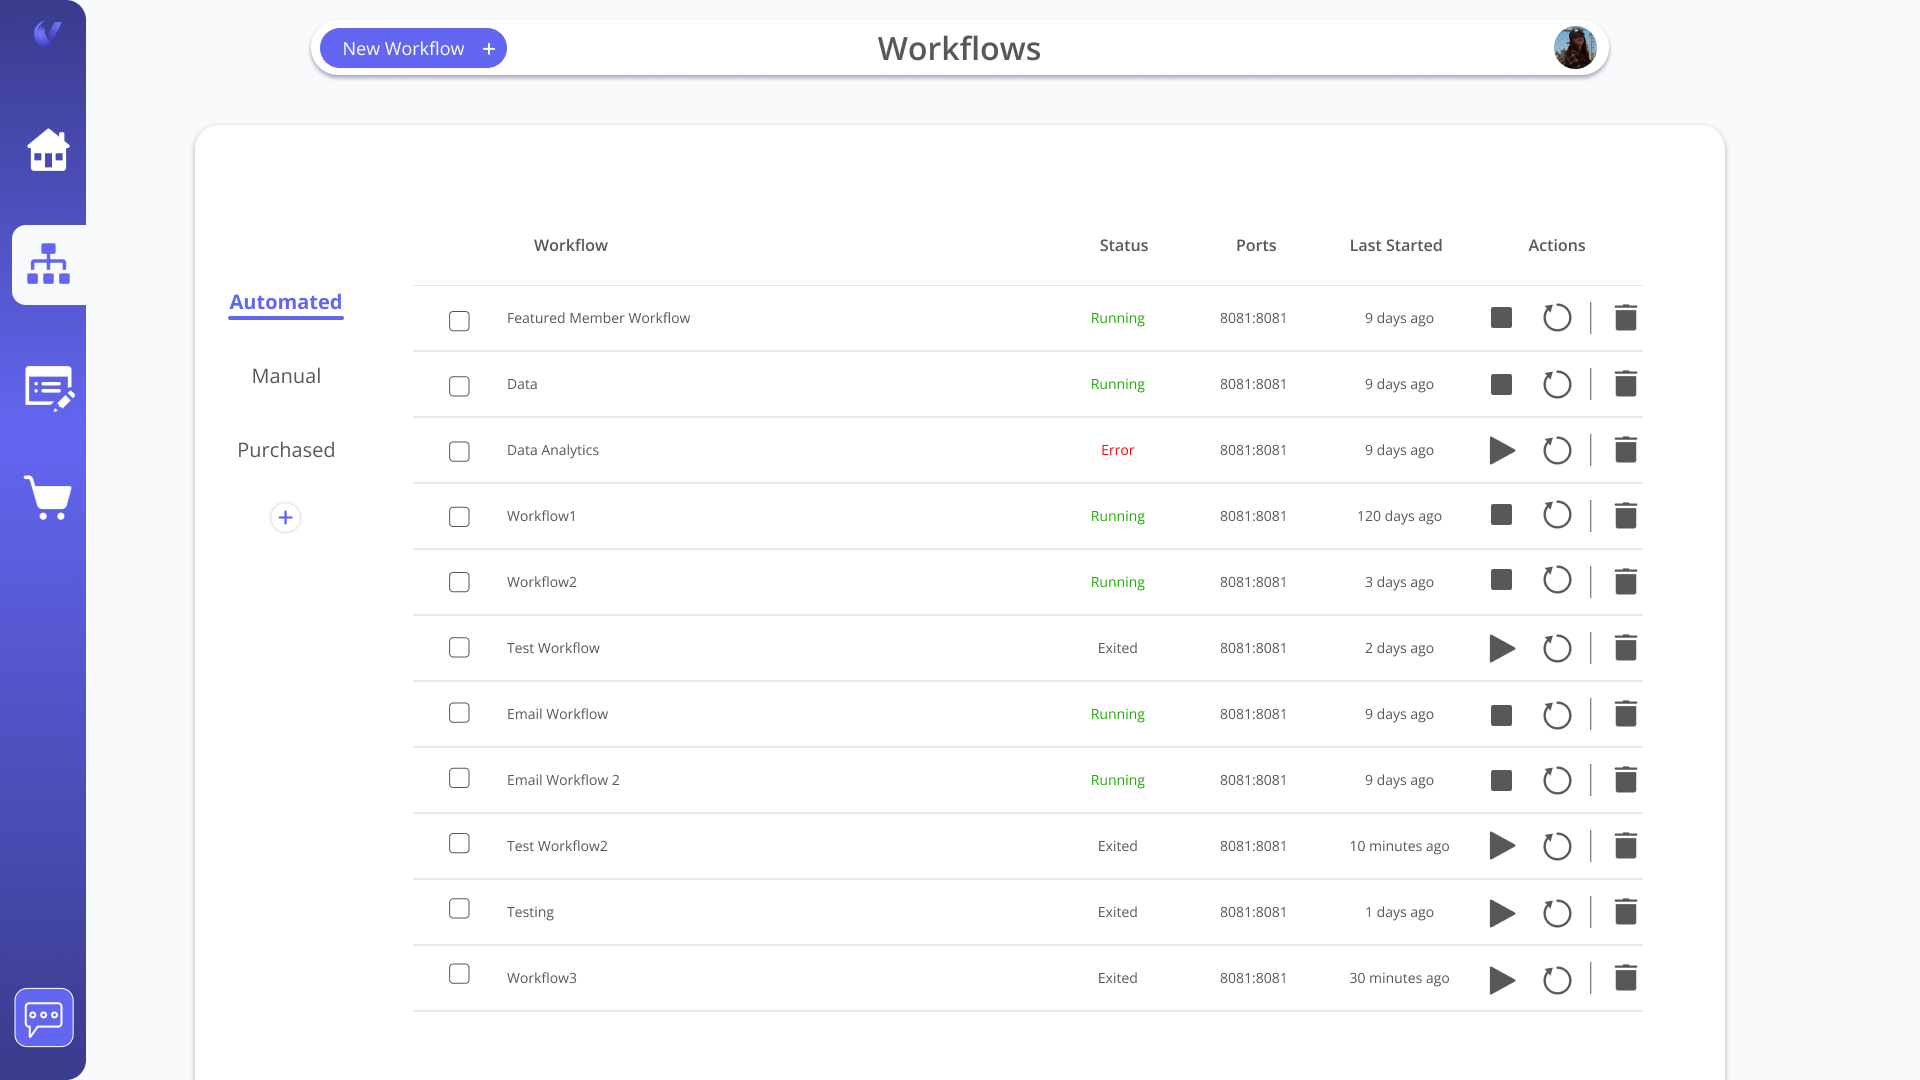Delete Workflow1 with trash icon
This screenshot has height=1080, width=1920.
click(x=1626, y=516)
